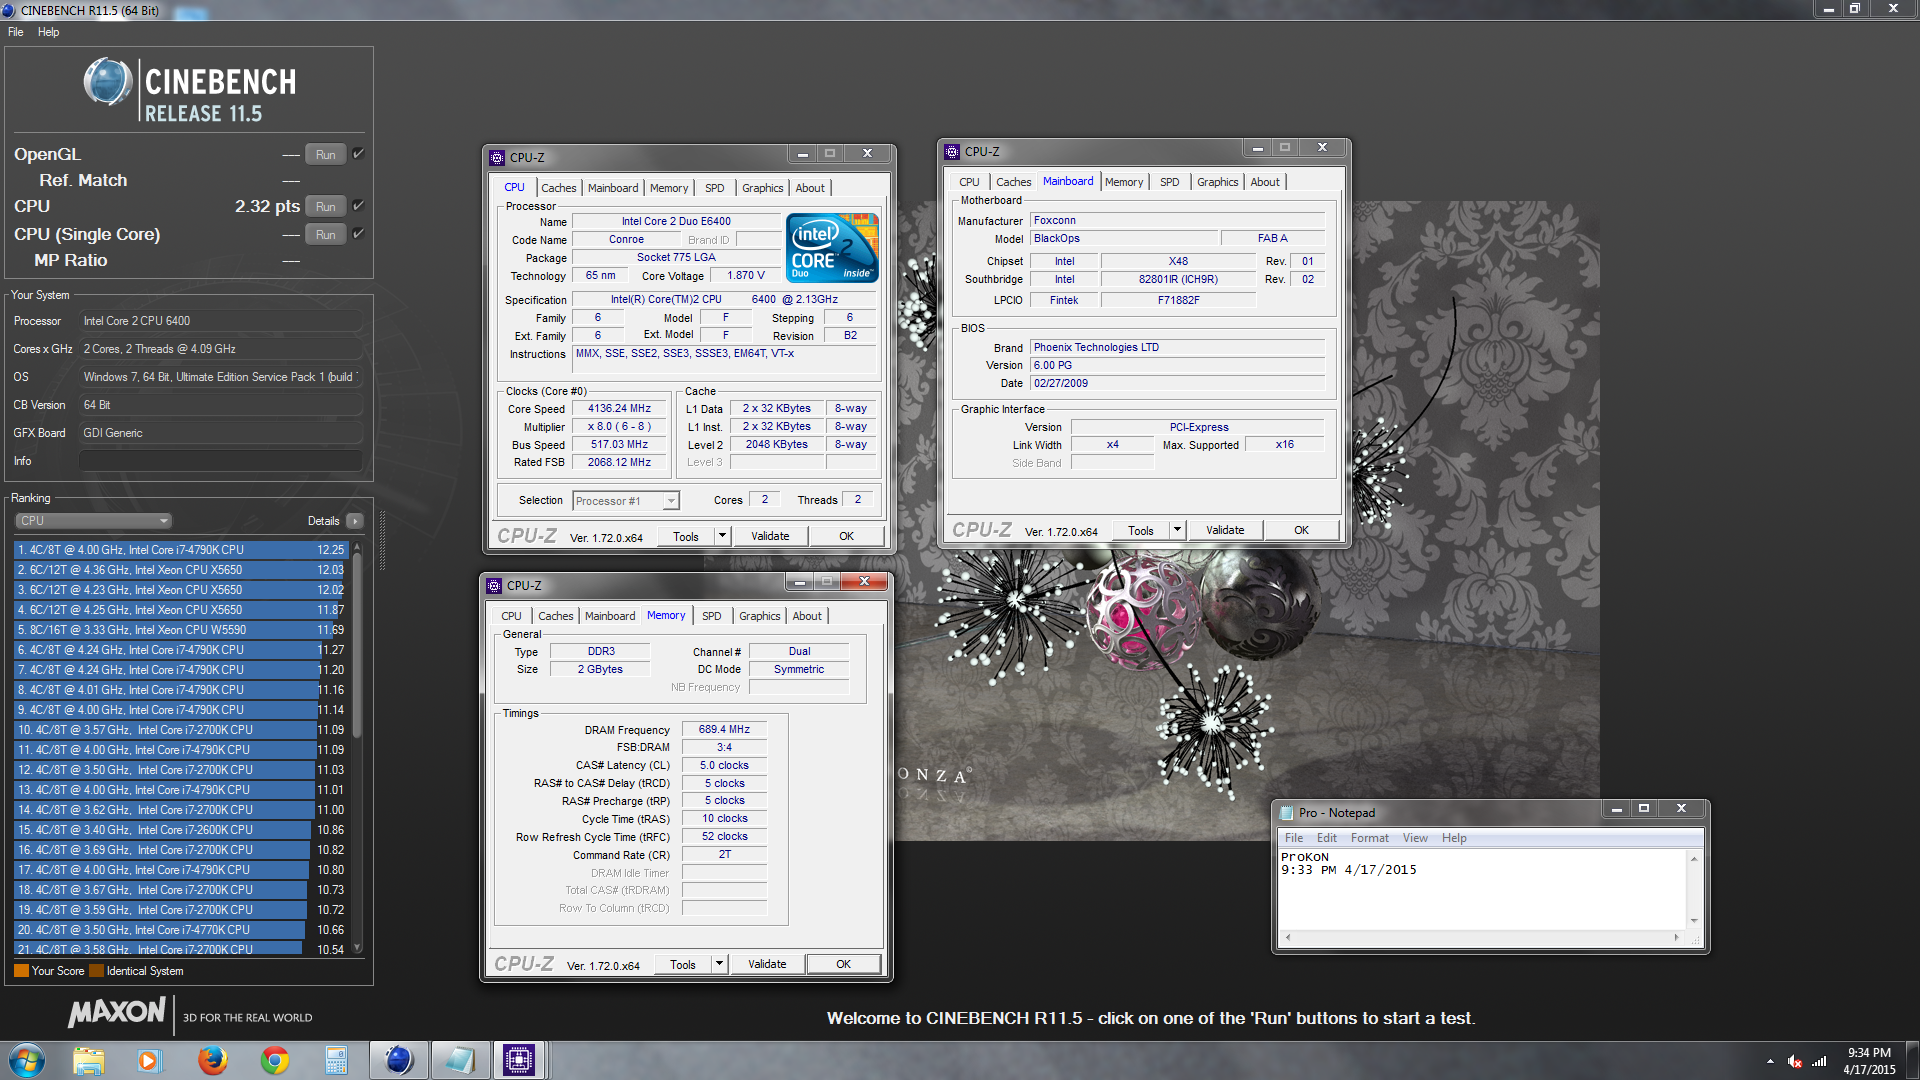Screen dimensions: 1920x1080
Task: Expand Tools dropdown in CPU-Z Mainboard window
Action: [x=1177, y=530]
